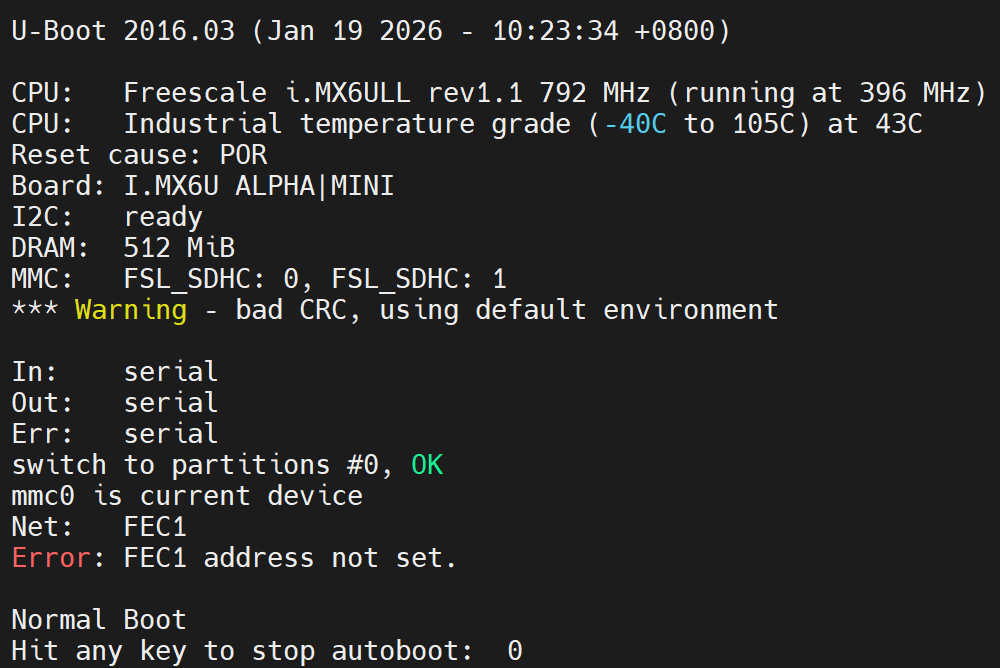The image size is (1000, 668).
Task: Click the autoboot countdown number 0
Action: (514, 651)
